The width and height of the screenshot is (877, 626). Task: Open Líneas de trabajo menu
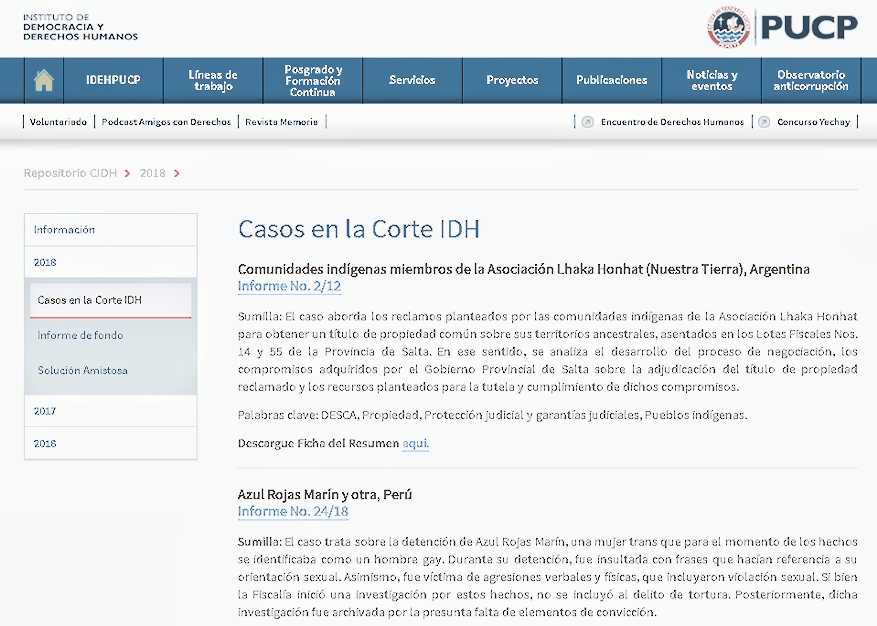(x=213, y=80)
